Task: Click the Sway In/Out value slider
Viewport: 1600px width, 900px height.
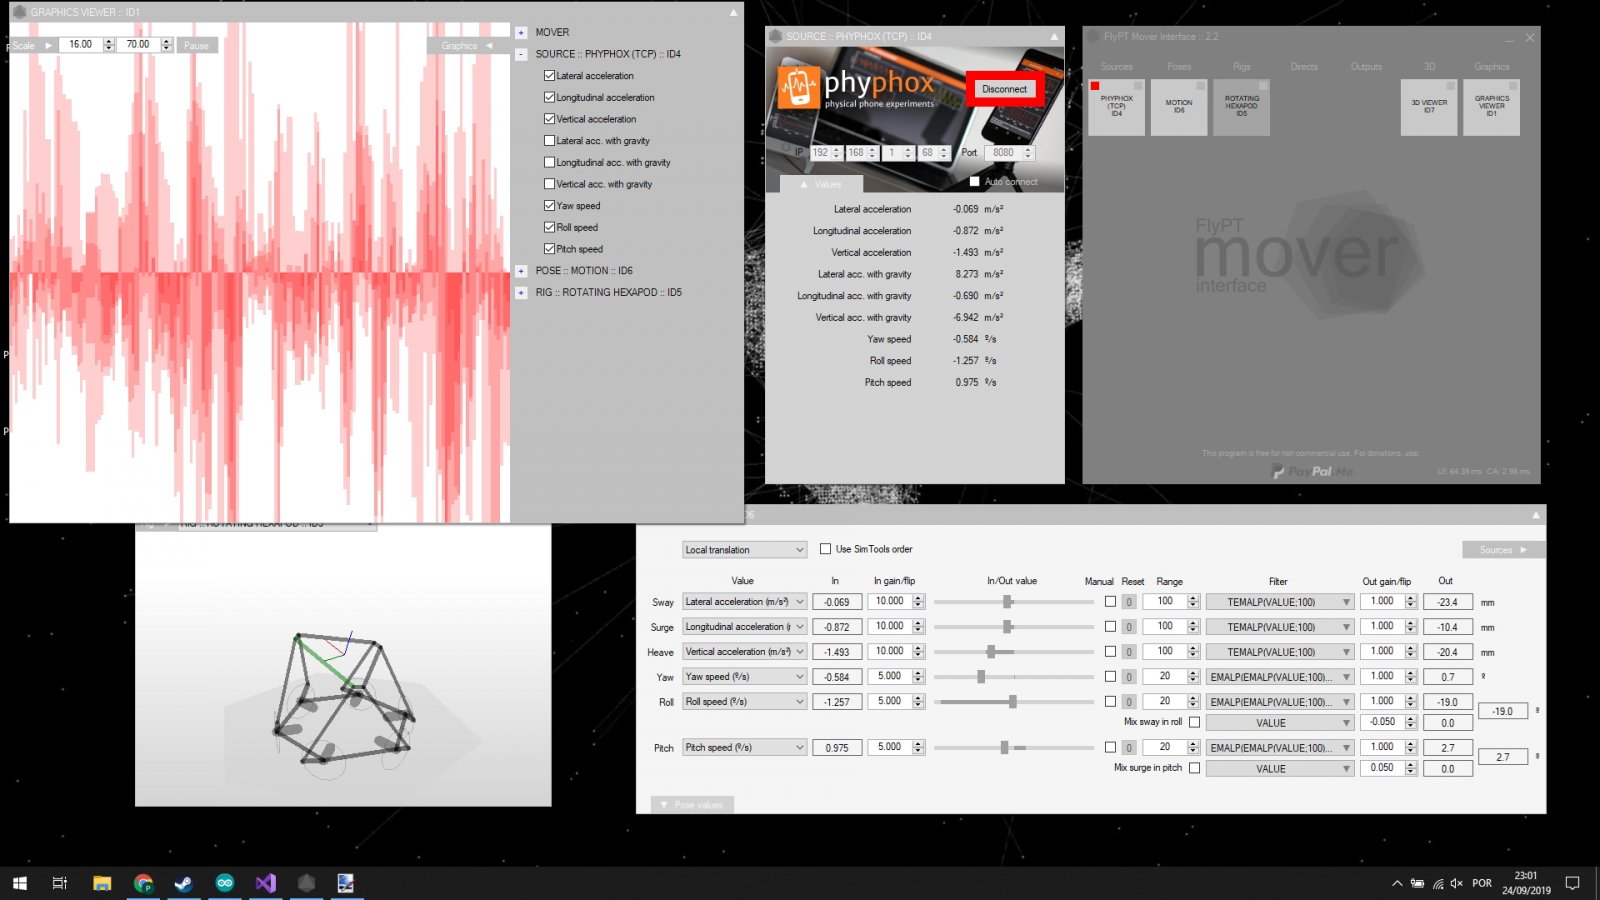Action: tap(1013, 602)
